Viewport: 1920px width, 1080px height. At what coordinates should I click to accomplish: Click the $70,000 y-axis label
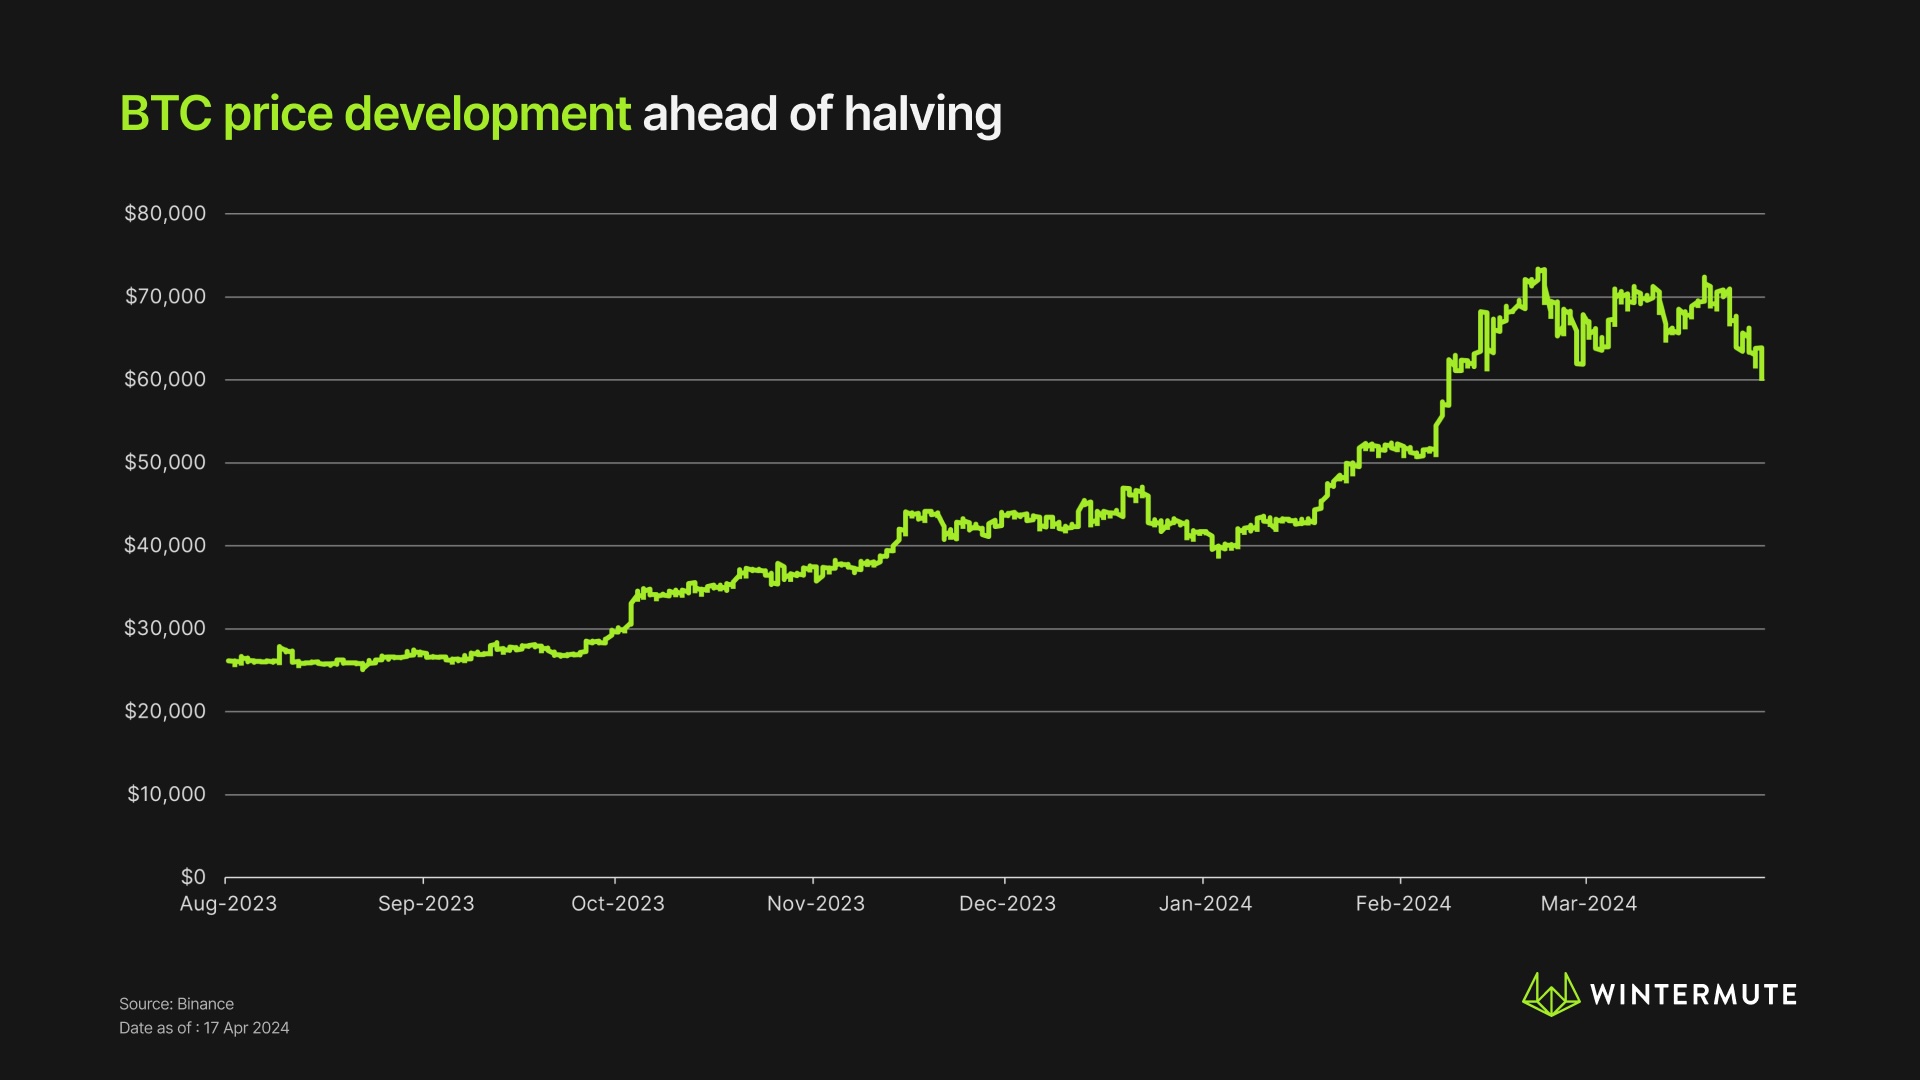tap(165, 296)
